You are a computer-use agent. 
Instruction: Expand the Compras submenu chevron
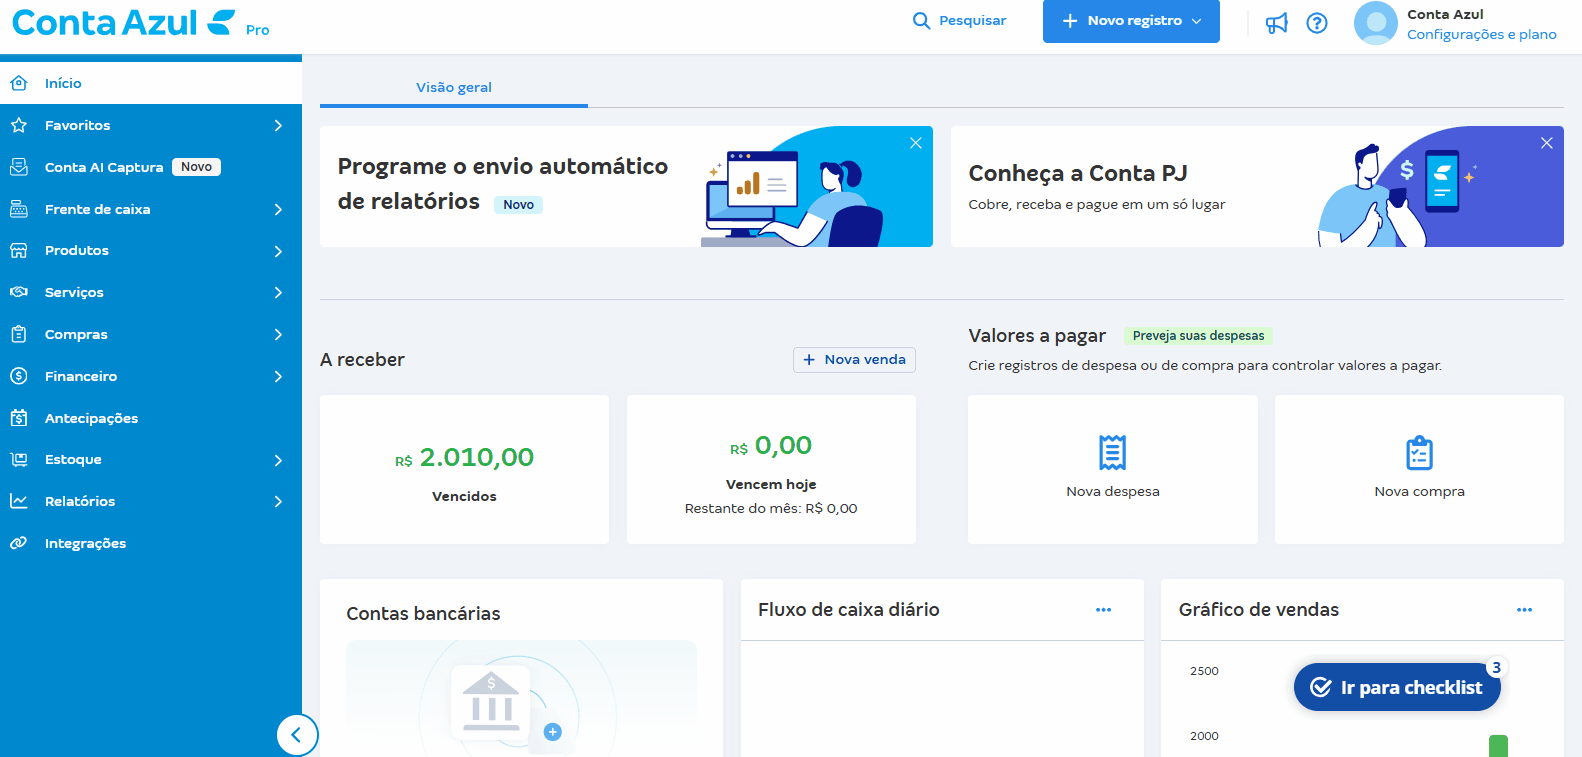278,334
